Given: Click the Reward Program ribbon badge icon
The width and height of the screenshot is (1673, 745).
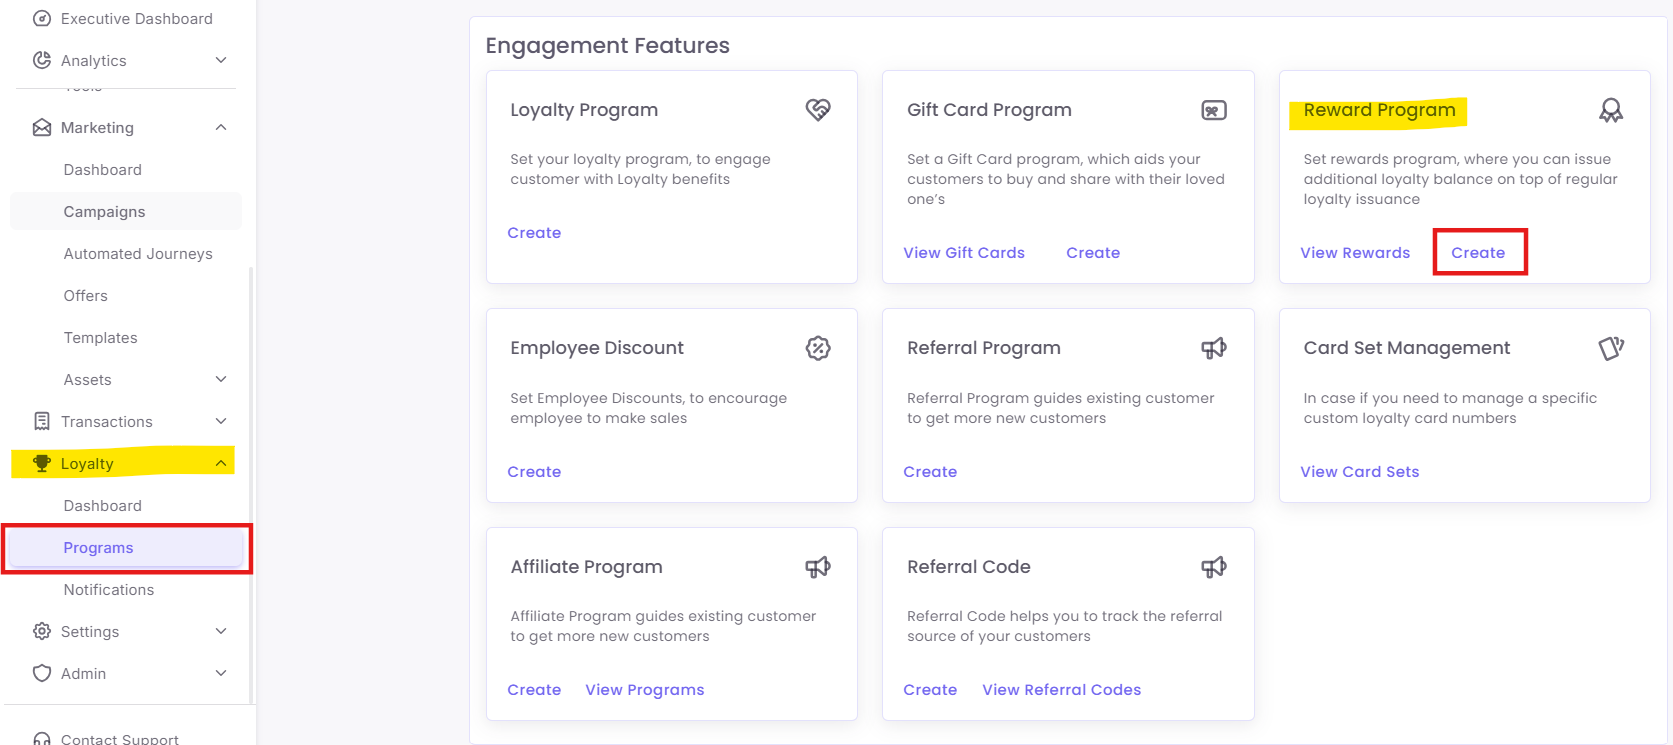Looking at the screenshot, I should (1611, 110).
